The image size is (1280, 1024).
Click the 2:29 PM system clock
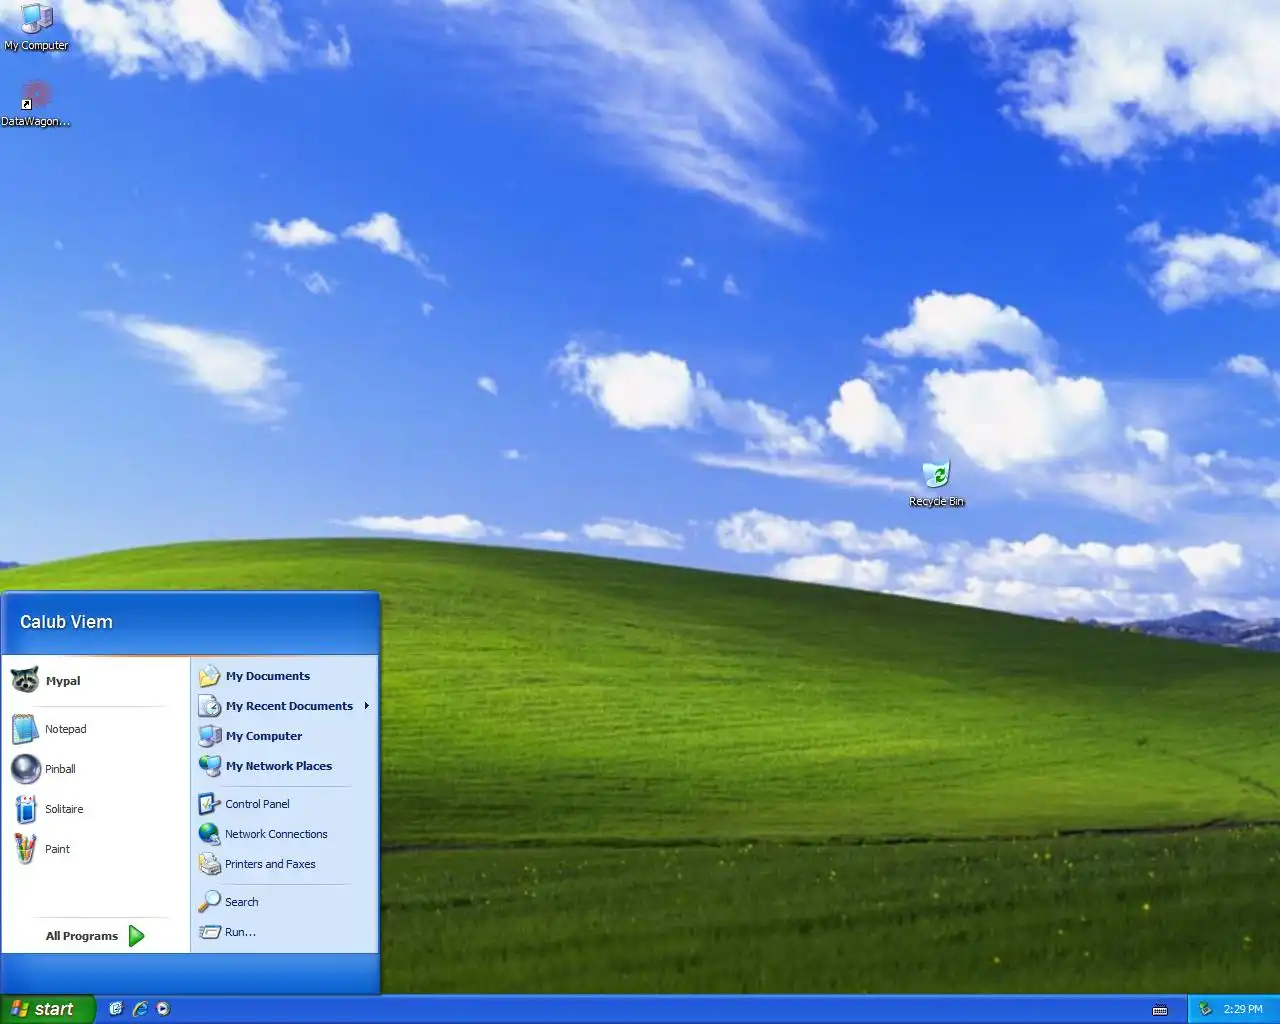coord(1243,1009)
